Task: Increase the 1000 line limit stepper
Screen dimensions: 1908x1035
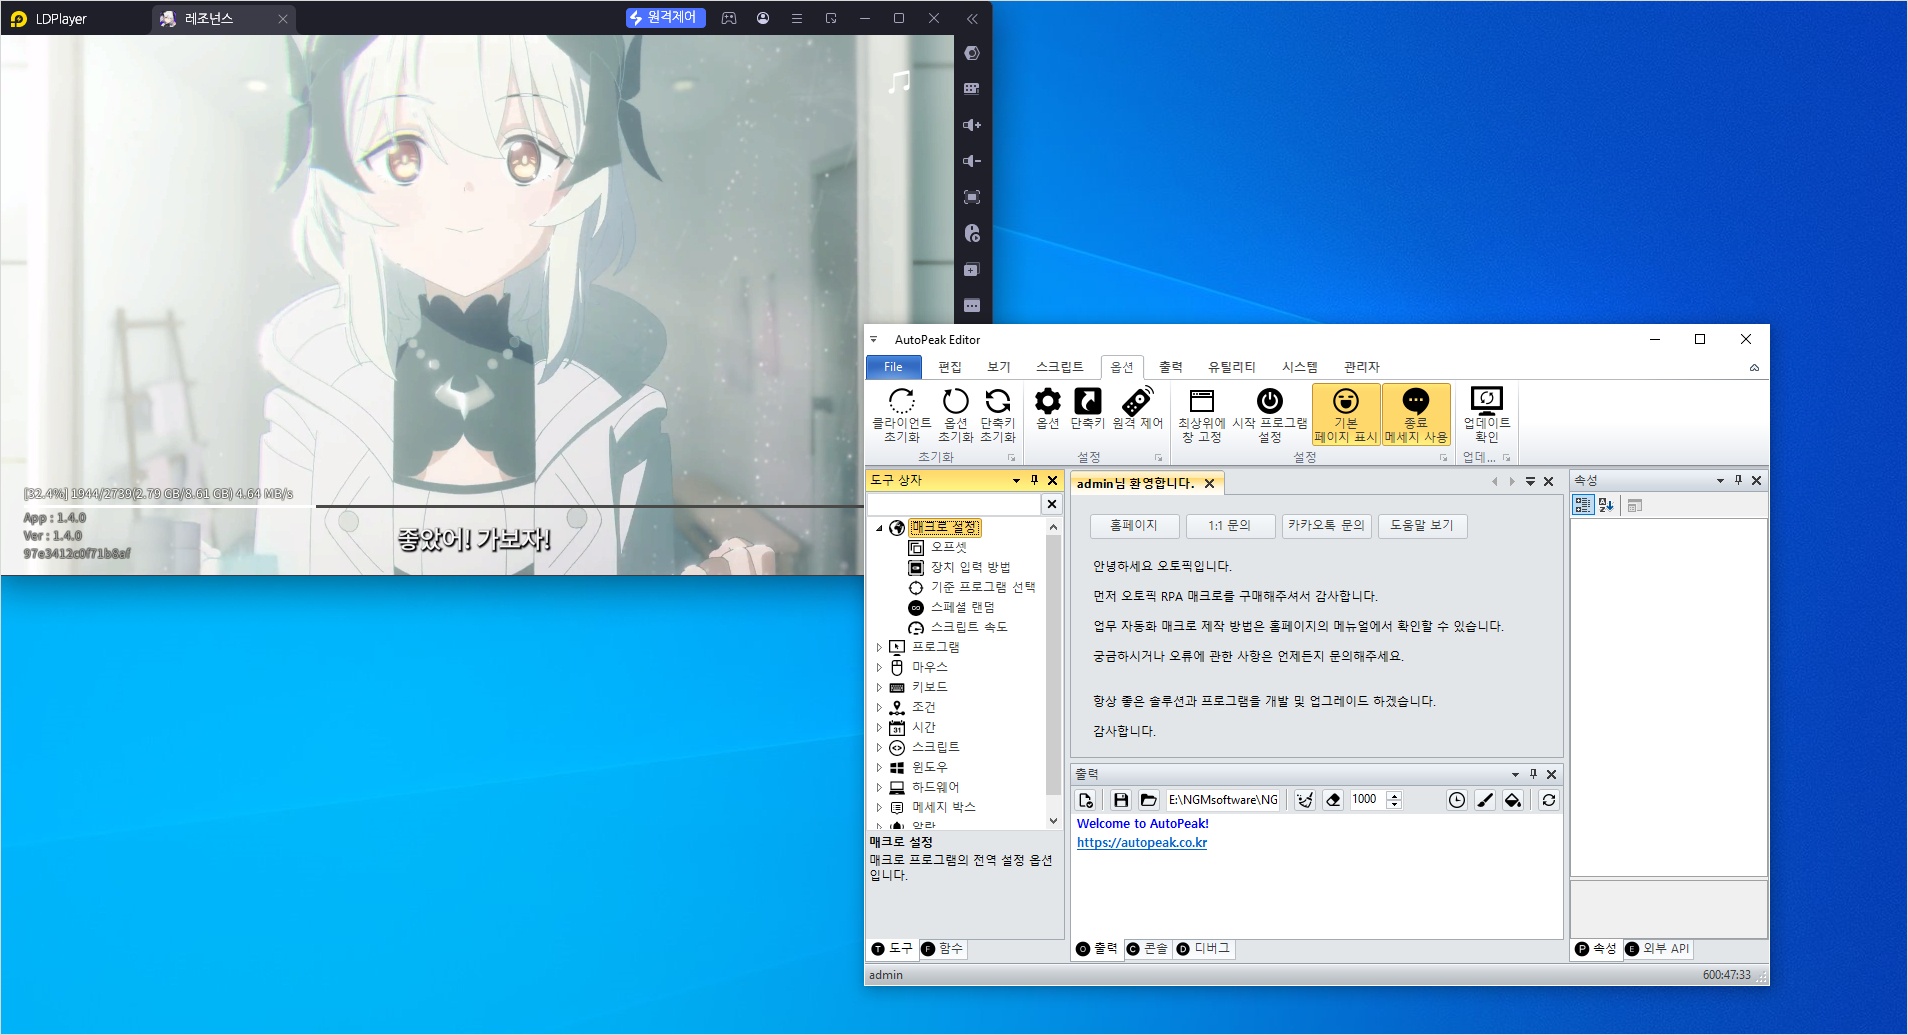Action: coord(1395,795)
